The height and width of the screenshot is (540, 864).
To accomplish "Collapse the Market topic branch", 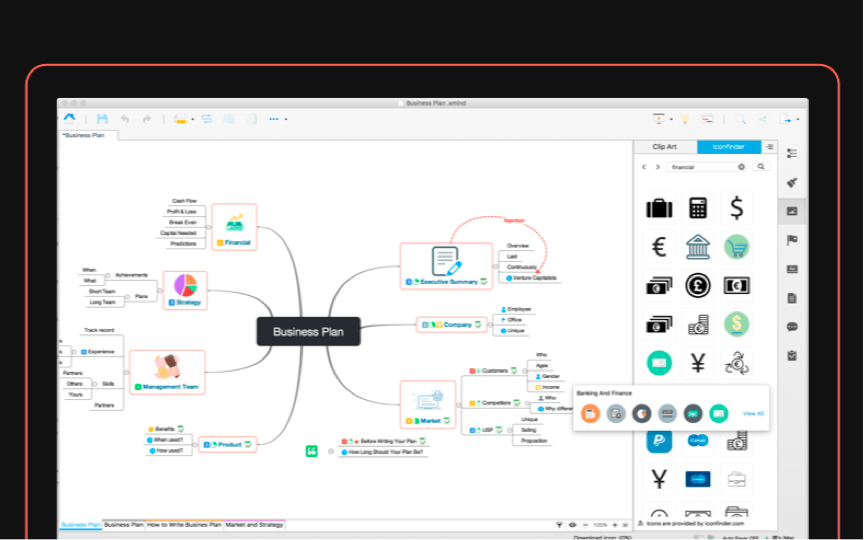I will pos(459,404).
